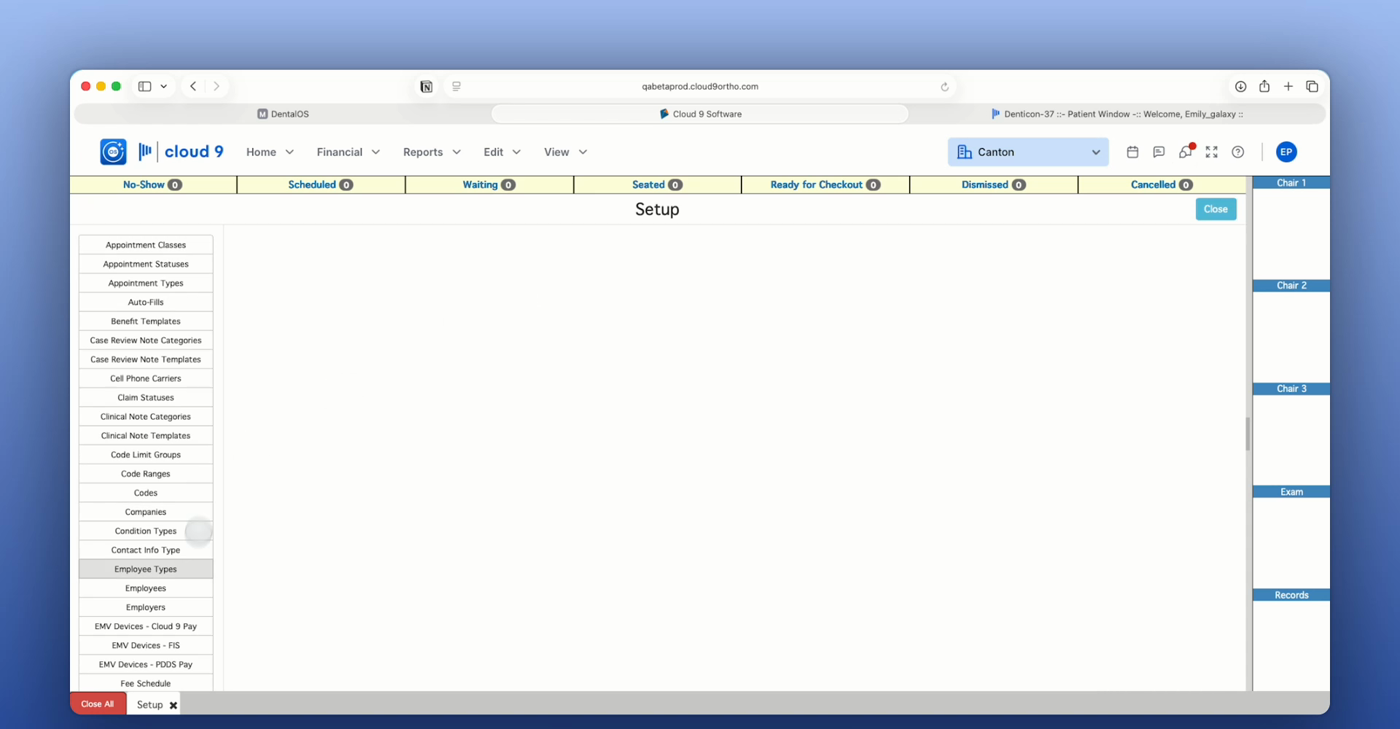Expand the Home menu

[x=270, y=152]
